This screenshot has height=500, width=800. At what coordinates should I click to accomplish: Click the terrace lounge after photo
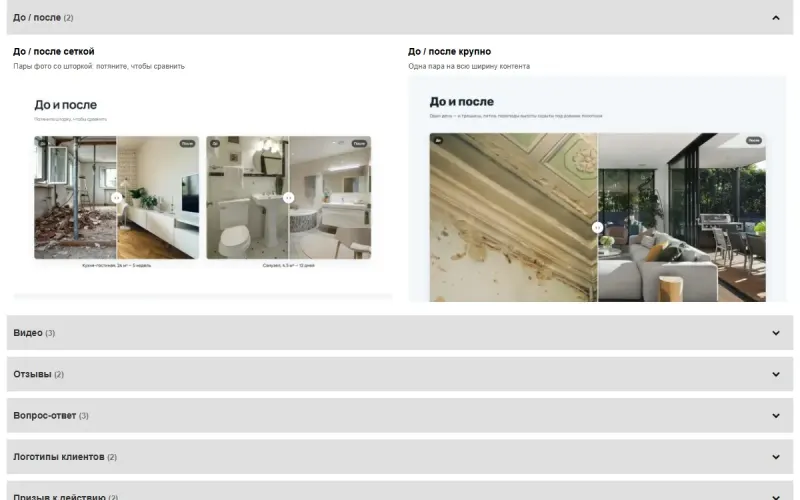[682, 217]
